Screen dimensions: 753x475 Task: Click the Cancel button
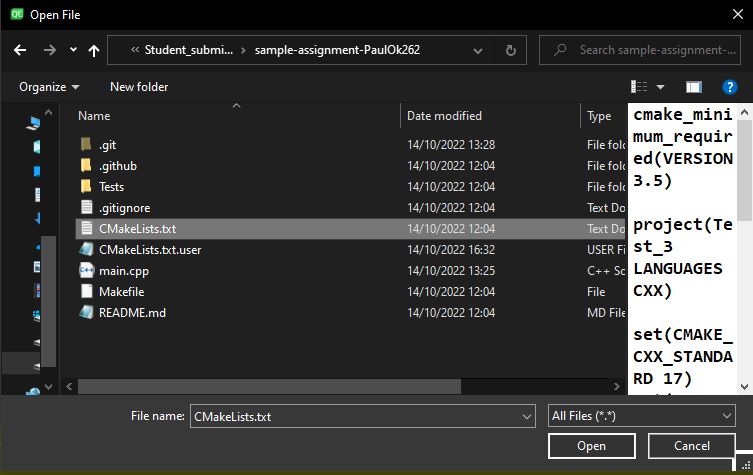(692, 446)
